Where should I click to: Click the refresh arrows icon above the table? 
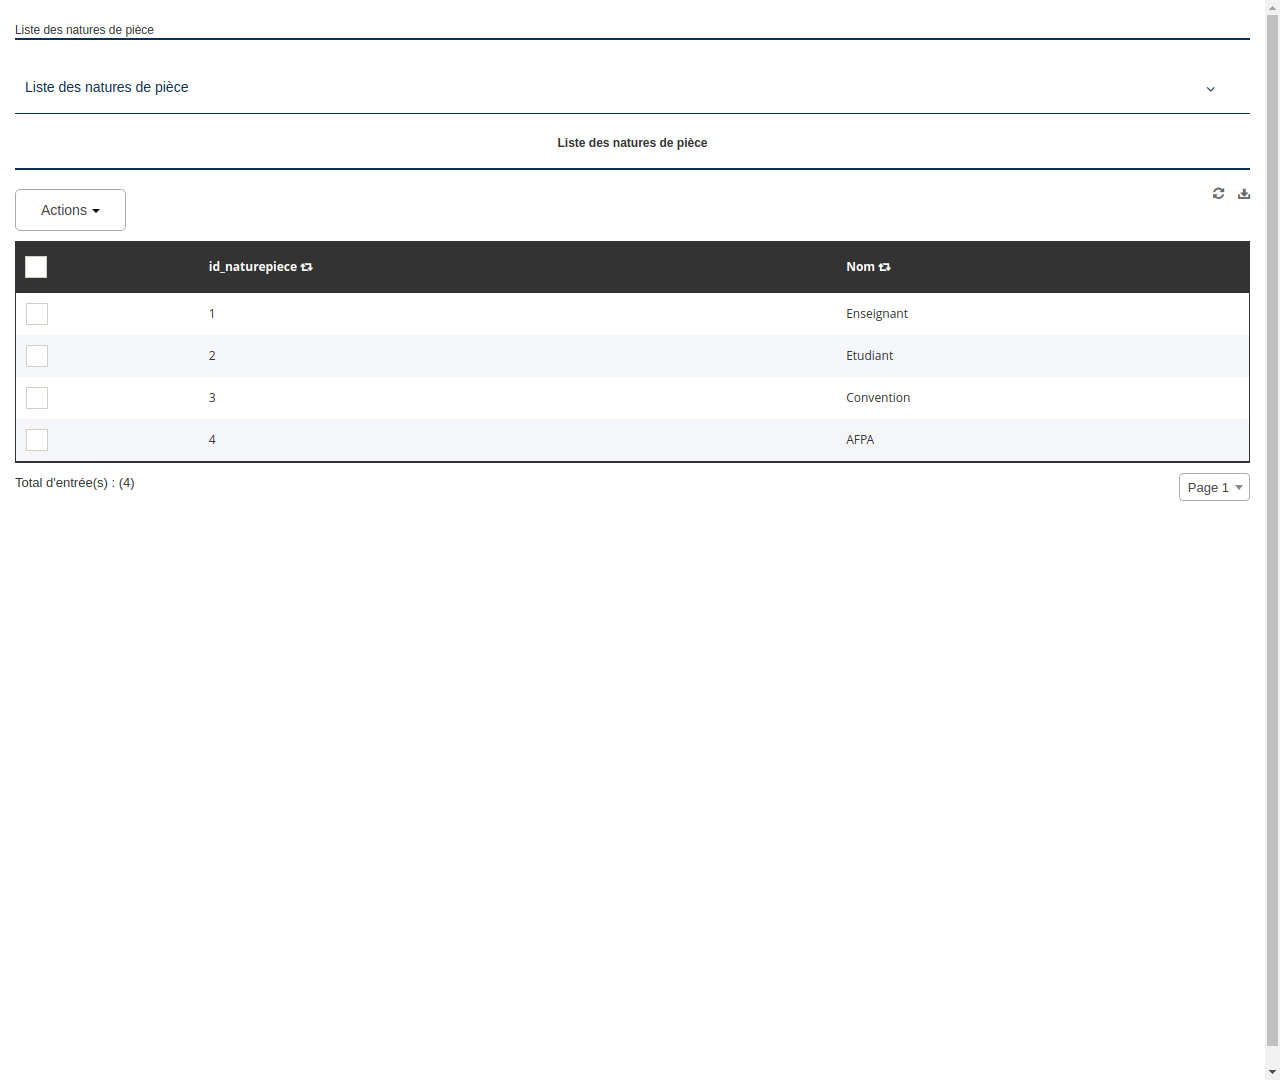pos(1218,193)
